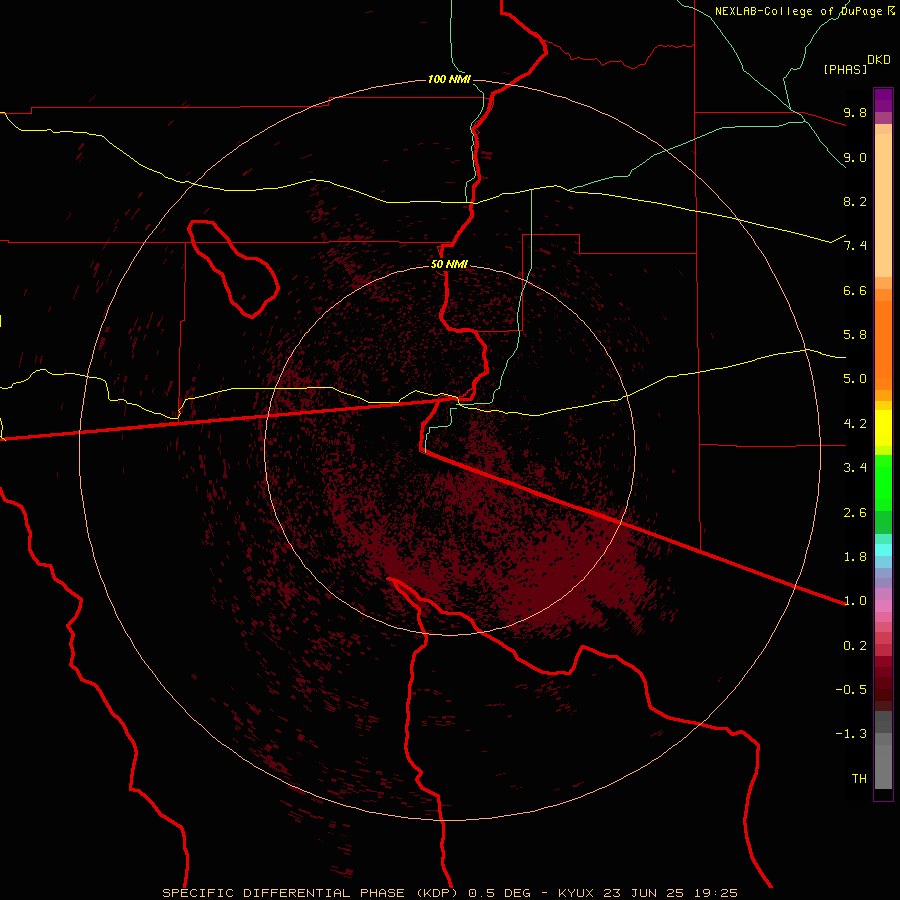Select the 1.8 value on the color scale
Image resolution: width=900 pixels, height=900 pixels.
855,557
